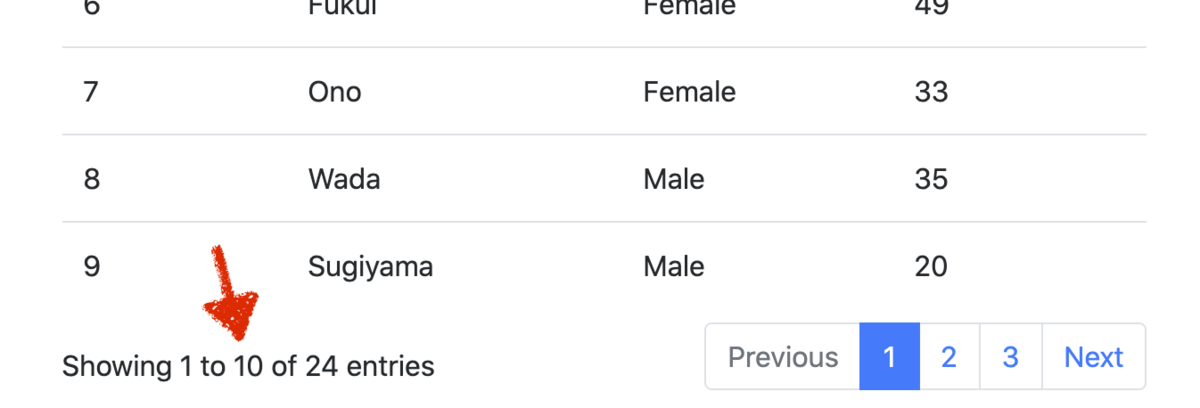Viewport: 1200px width, 408px height.
Task: Select the Wada name cell
Action: coord(344,180)
